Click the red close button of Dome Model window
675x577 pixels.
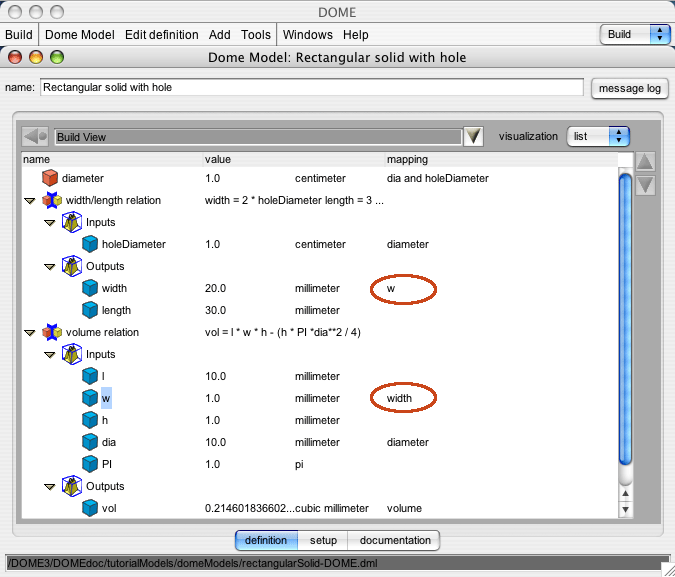click(x=15, y=57)
